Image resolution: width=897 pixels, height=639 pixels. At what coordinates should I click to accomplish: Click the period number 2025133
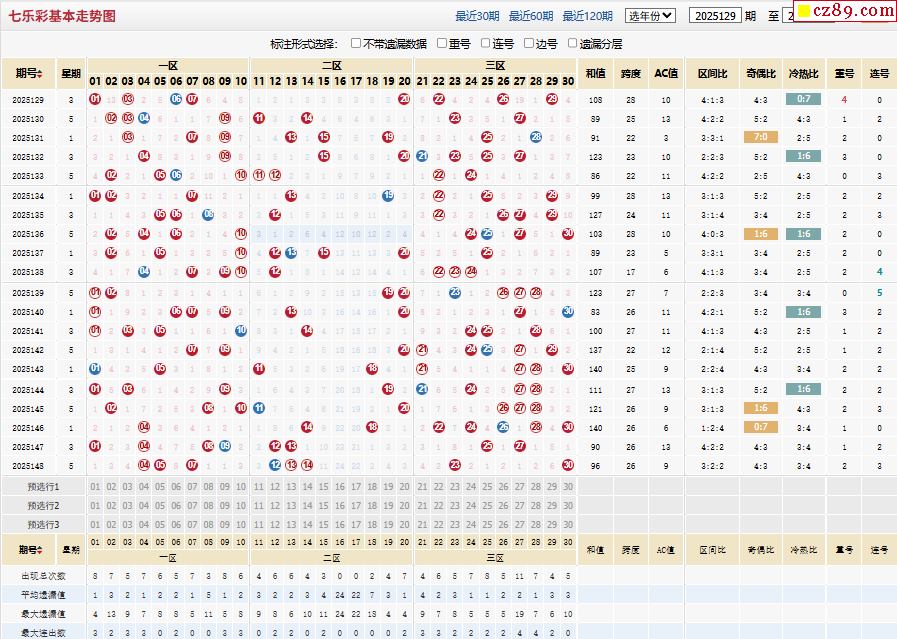tap(28, 176)
